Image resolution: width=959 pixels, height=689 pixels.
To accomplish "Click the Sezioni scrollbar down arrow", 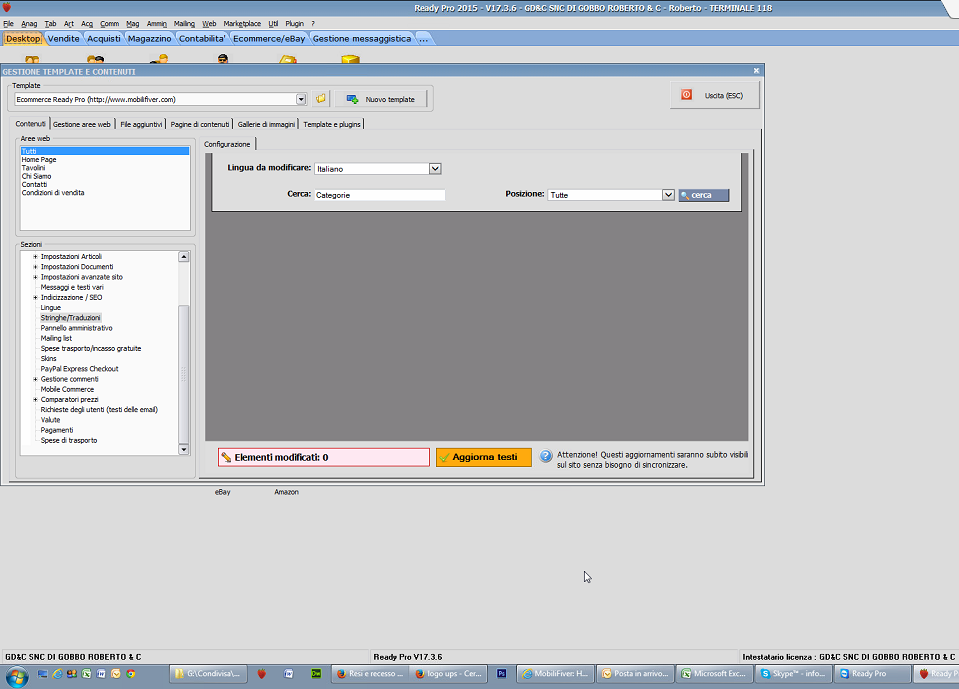I will [183, 449].
